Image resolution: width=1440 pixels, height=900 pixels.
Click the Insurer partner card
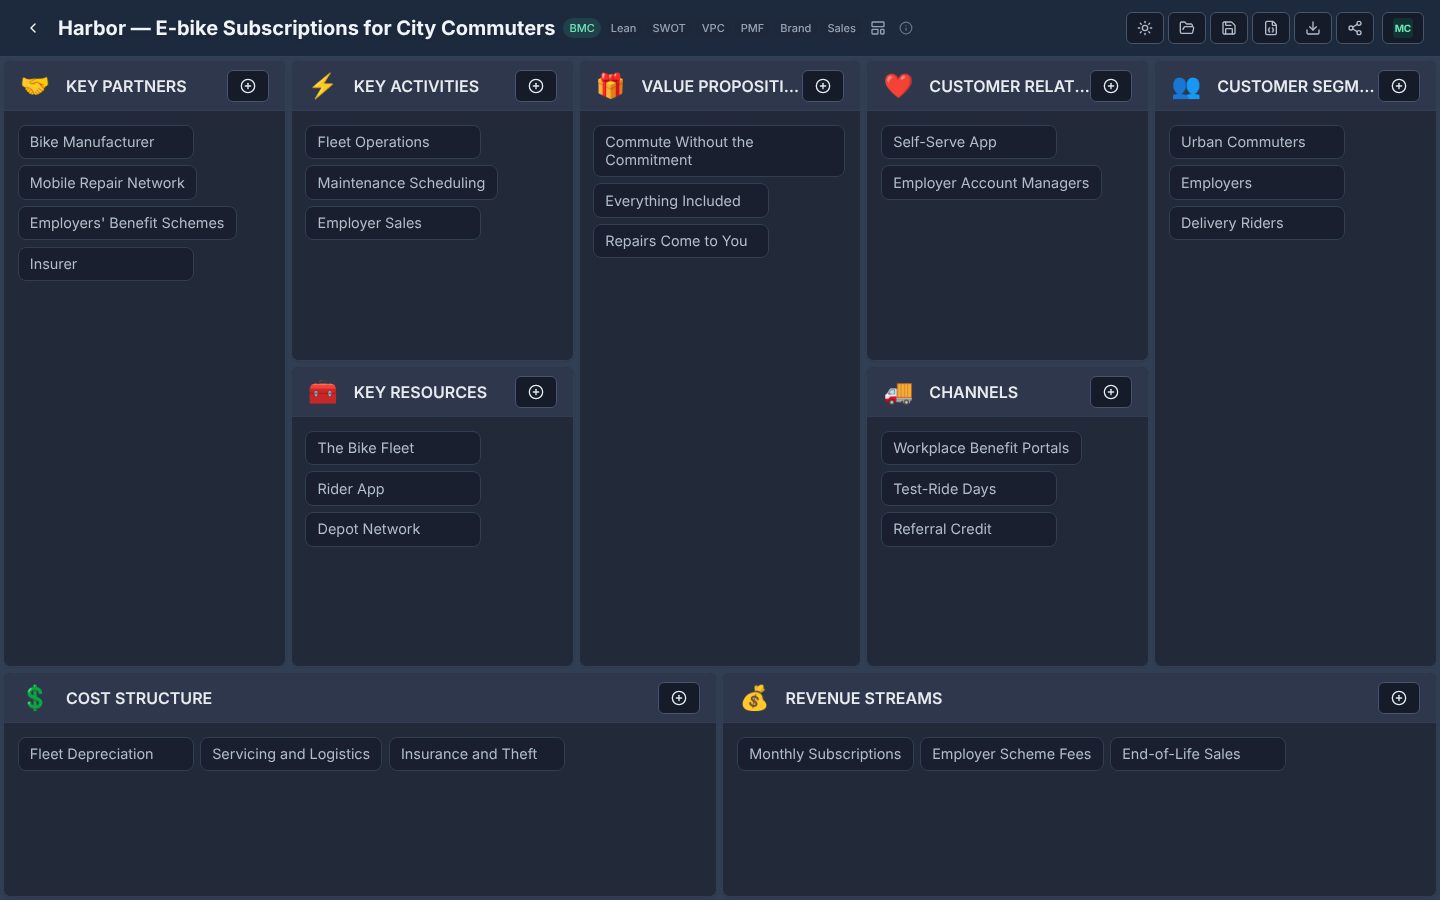pyautogui.click(x=106, y=264)
